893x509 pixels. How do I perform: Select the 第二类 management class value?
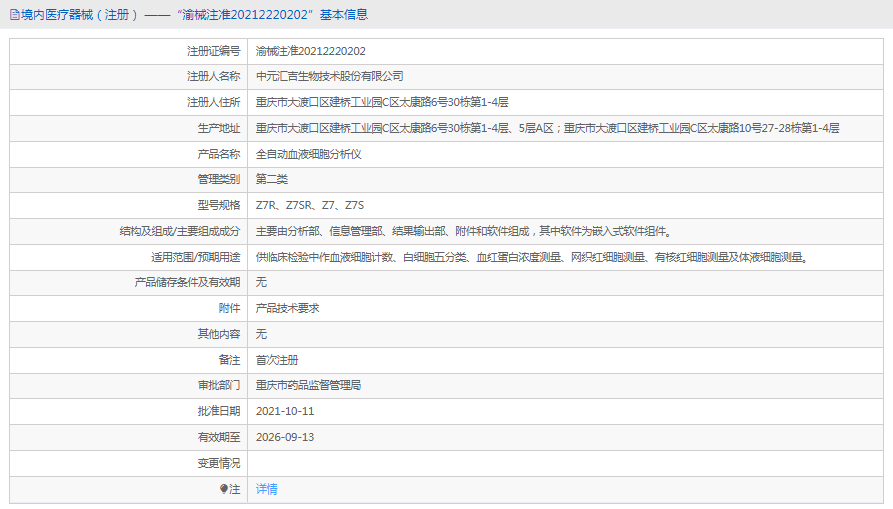pos(272,179)
